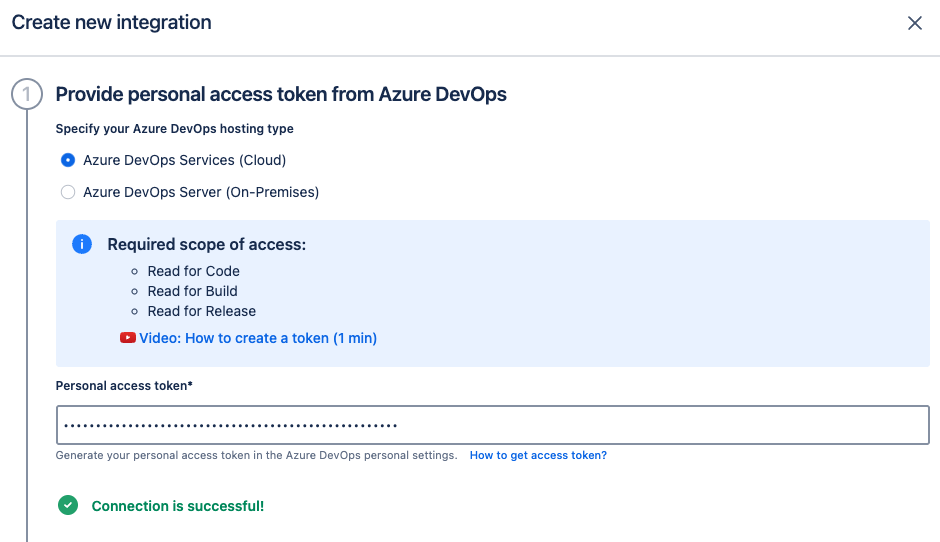Image resolution: width=940 pixels, height=542 pixels.
Task: Open the 'How to get access token?' link
Action: (x=538, y=455)
